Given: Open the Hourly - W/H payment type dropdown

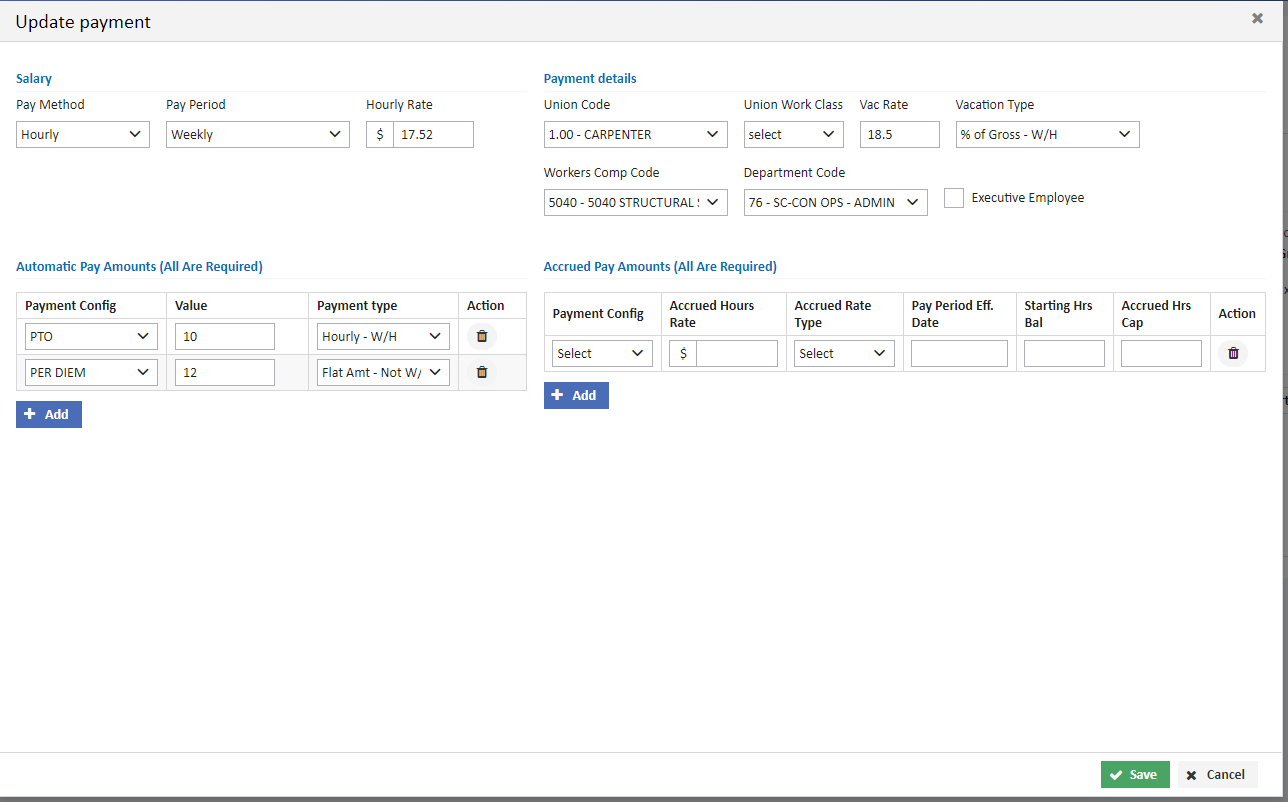Looking at the screenshot, I should (383, 336).
